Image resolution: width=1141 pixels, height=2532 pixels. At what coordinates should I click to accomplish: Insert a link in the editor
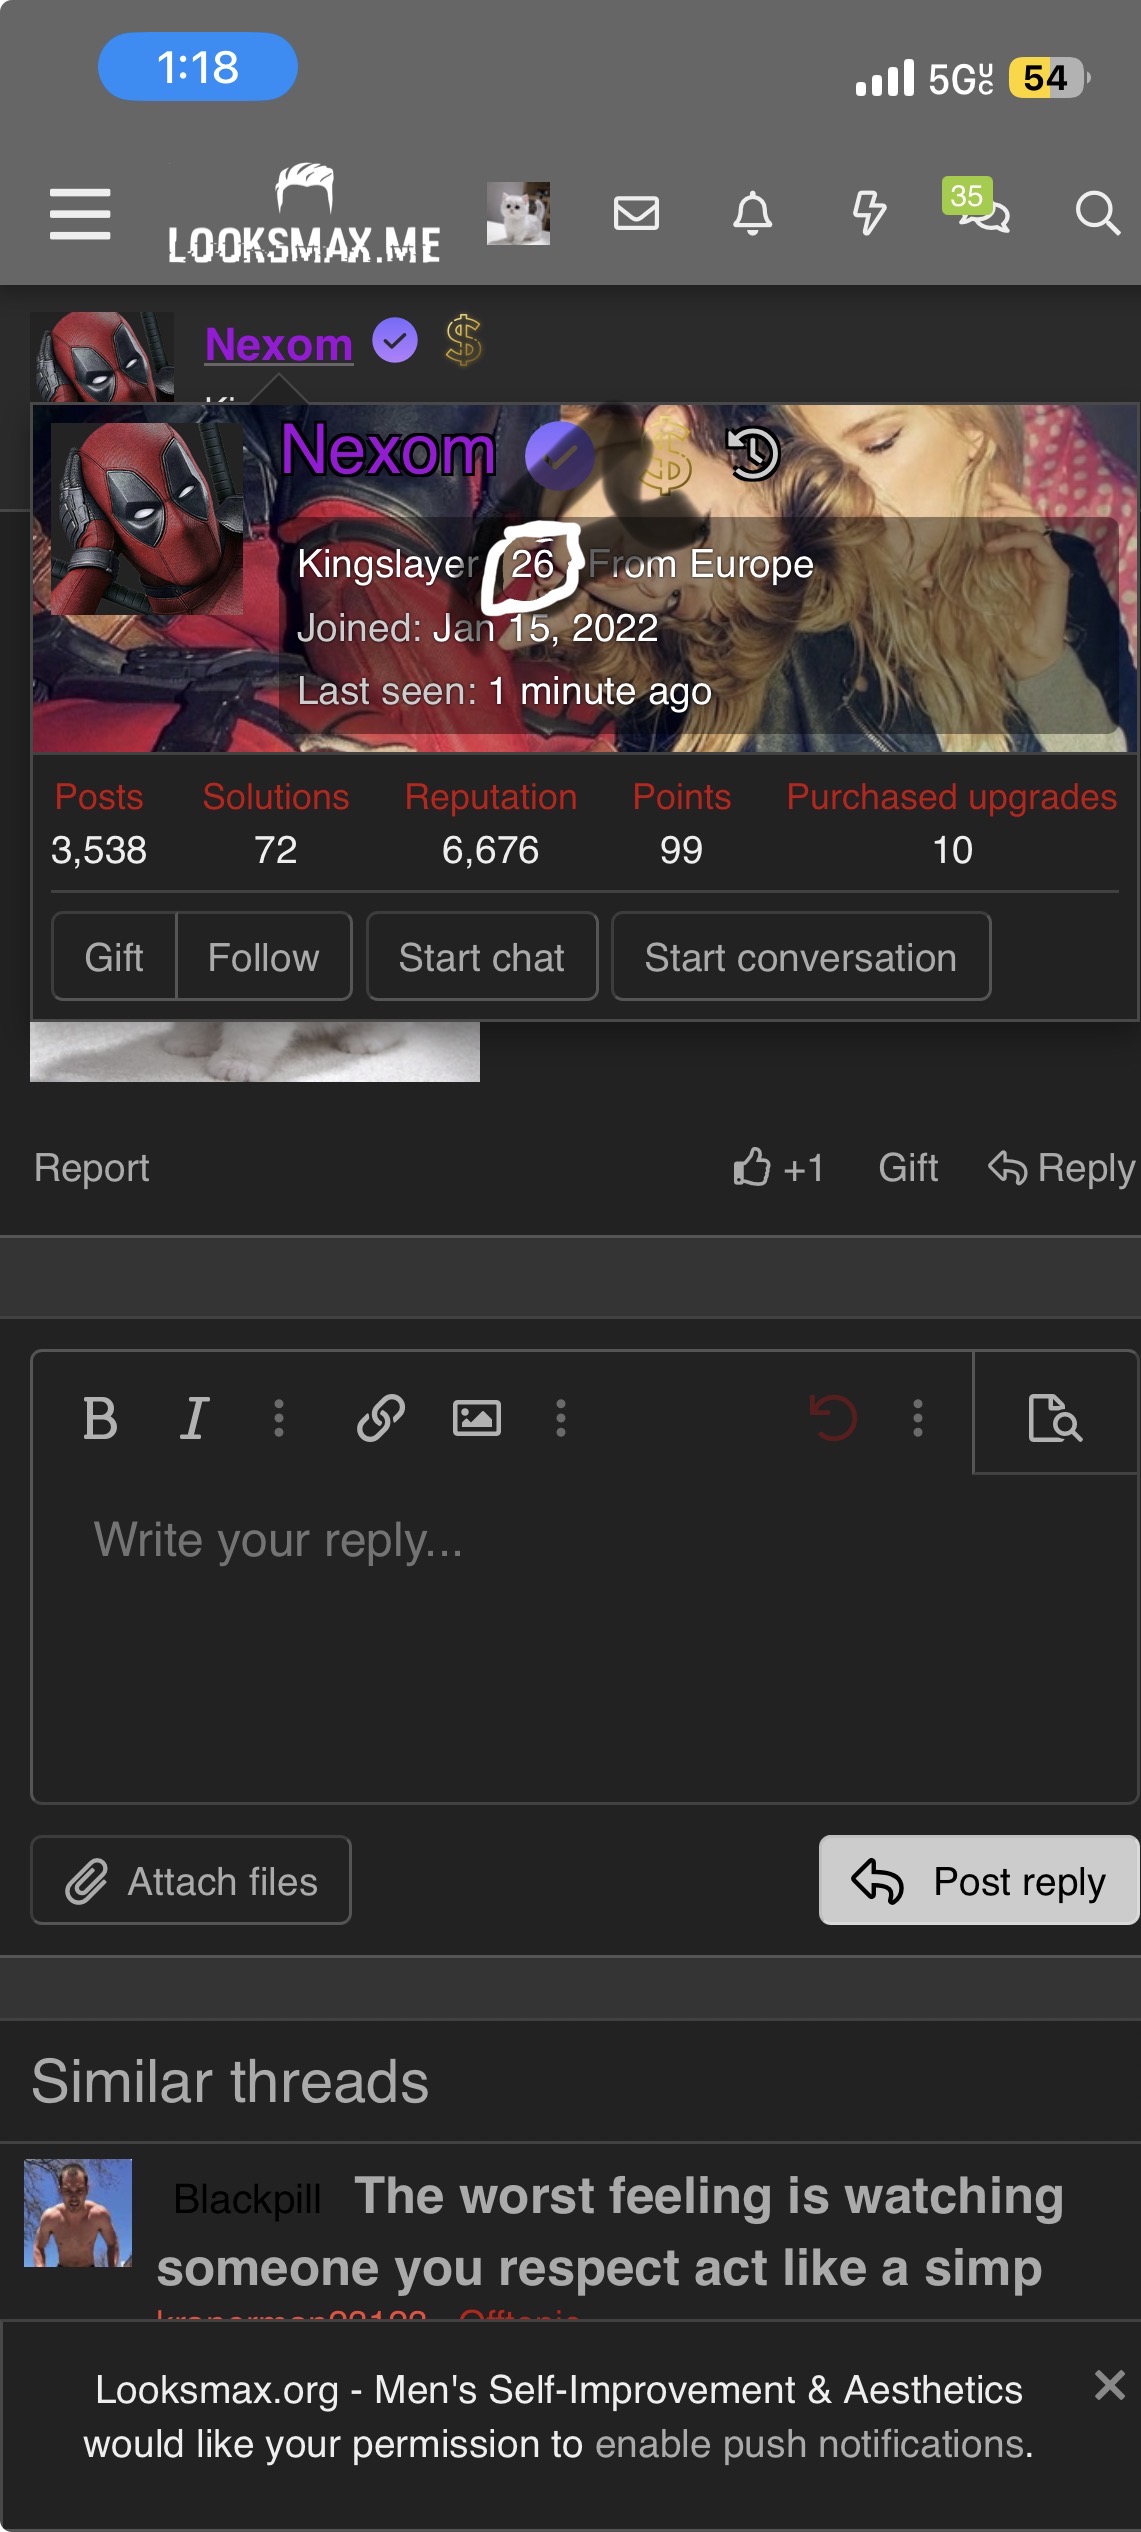coord(380,1418)
